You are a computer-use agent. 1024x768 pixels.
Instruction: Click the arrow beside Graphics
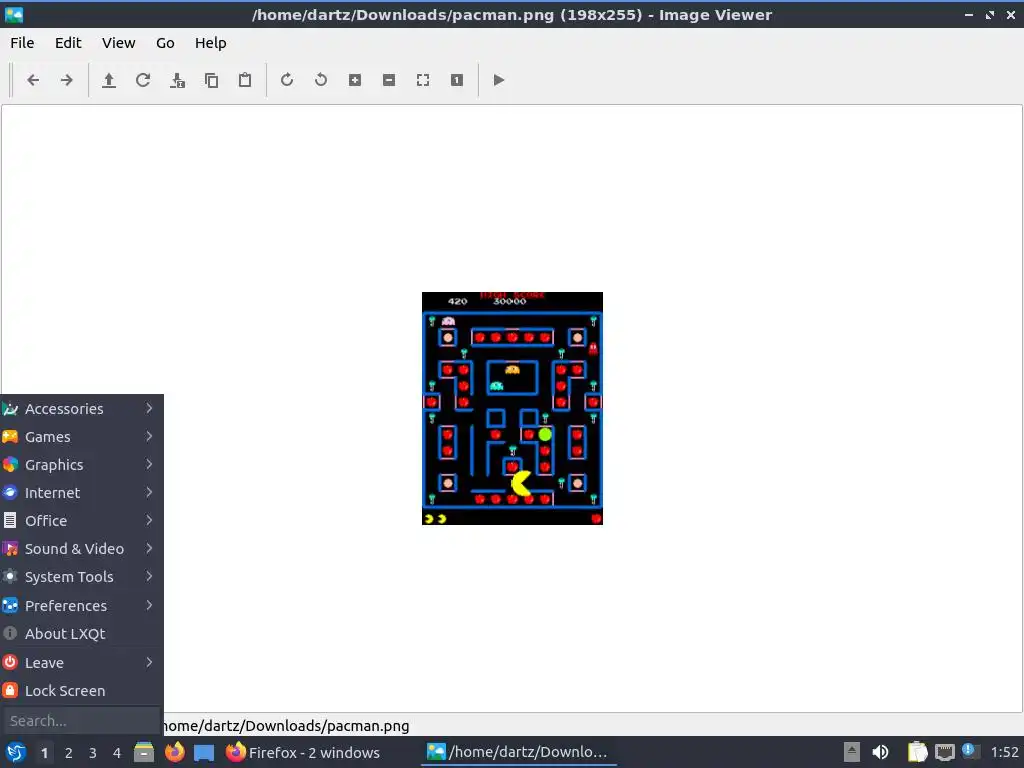[149, 464]
